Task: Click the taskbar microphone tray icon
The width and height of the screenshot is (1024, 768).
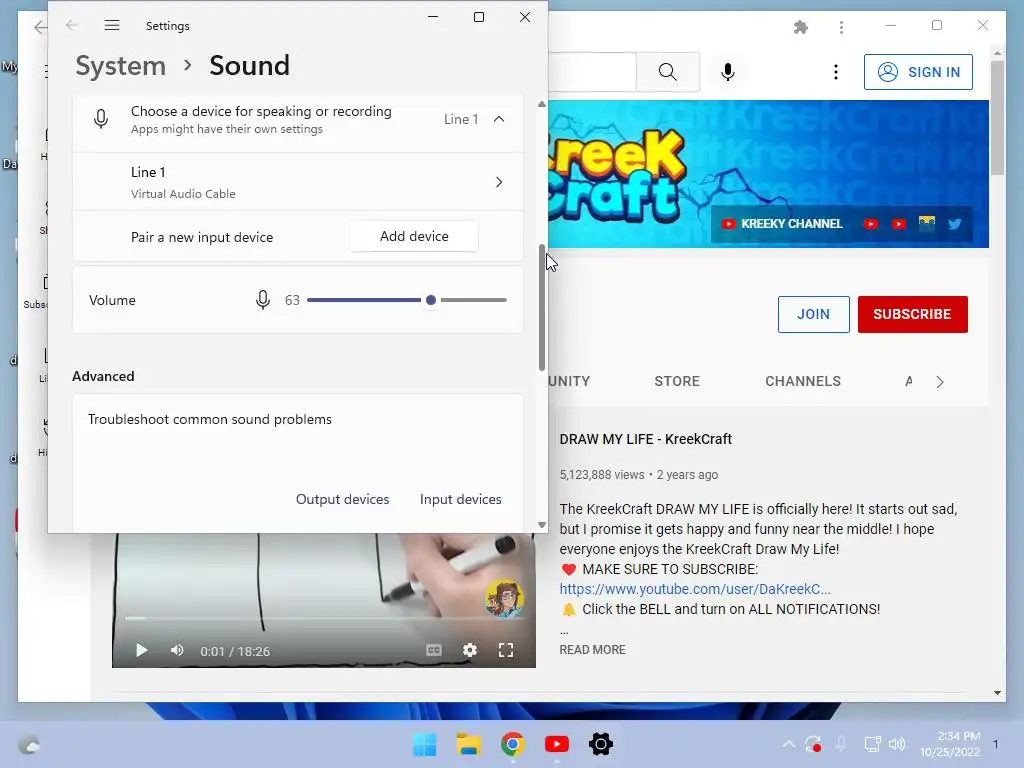Action: pos(841,744)
